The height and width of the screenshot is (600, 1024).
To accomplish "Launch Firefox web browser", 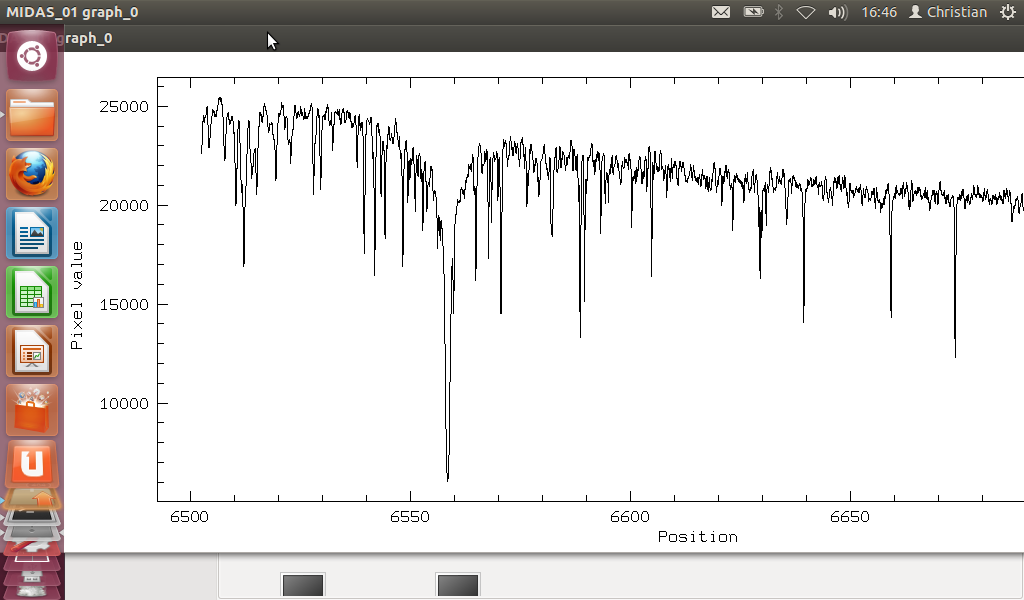I will [32, 174].
